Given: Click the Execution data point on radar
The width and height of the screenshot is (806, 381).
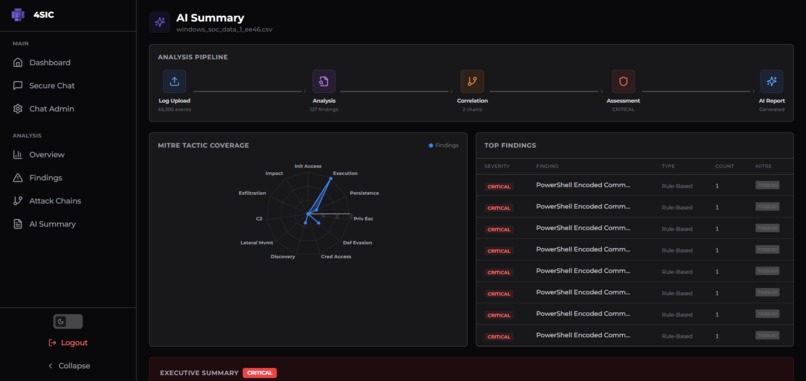Looking at the screenshot, I should coord(331,178).
